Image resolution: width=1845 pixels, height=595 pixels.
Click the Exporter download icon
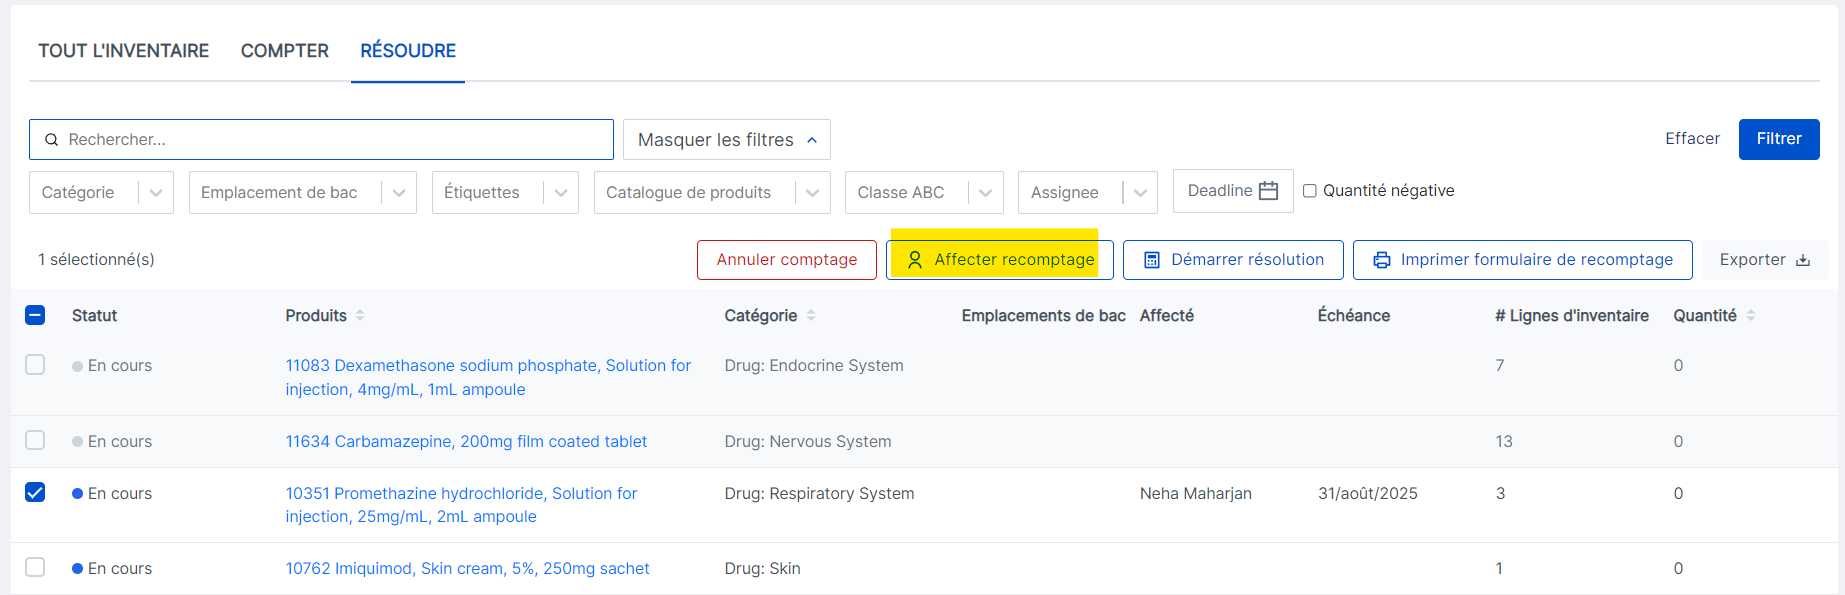pyautogui.click(x=1803, y=260)
